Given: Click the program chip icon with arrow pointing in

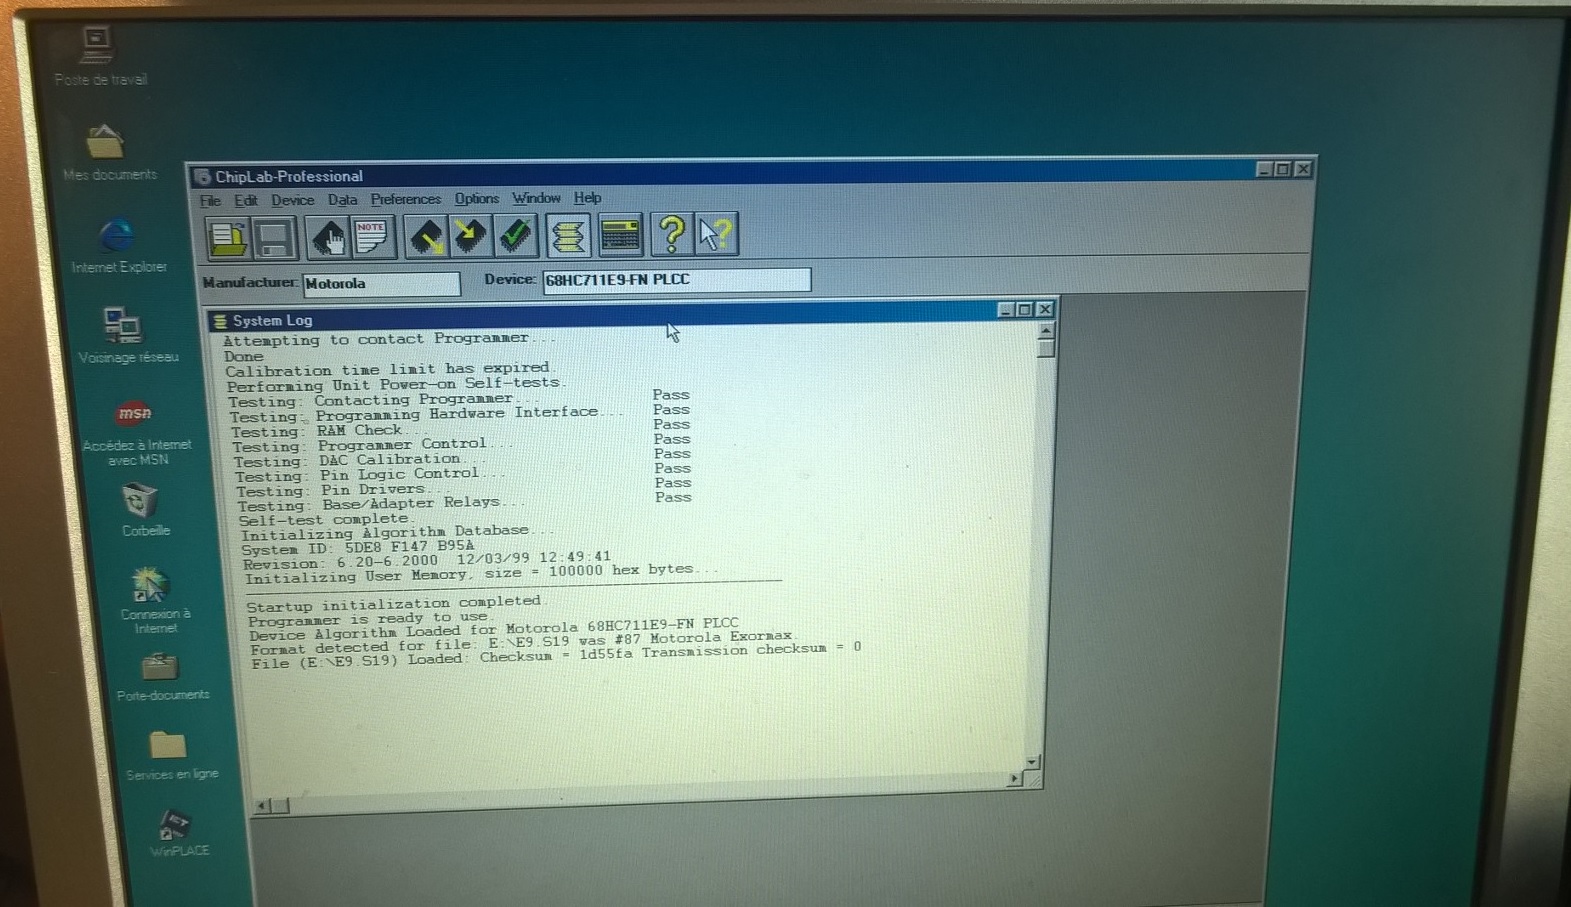Looking at the screenshot, I should click(x=470, y=236).
